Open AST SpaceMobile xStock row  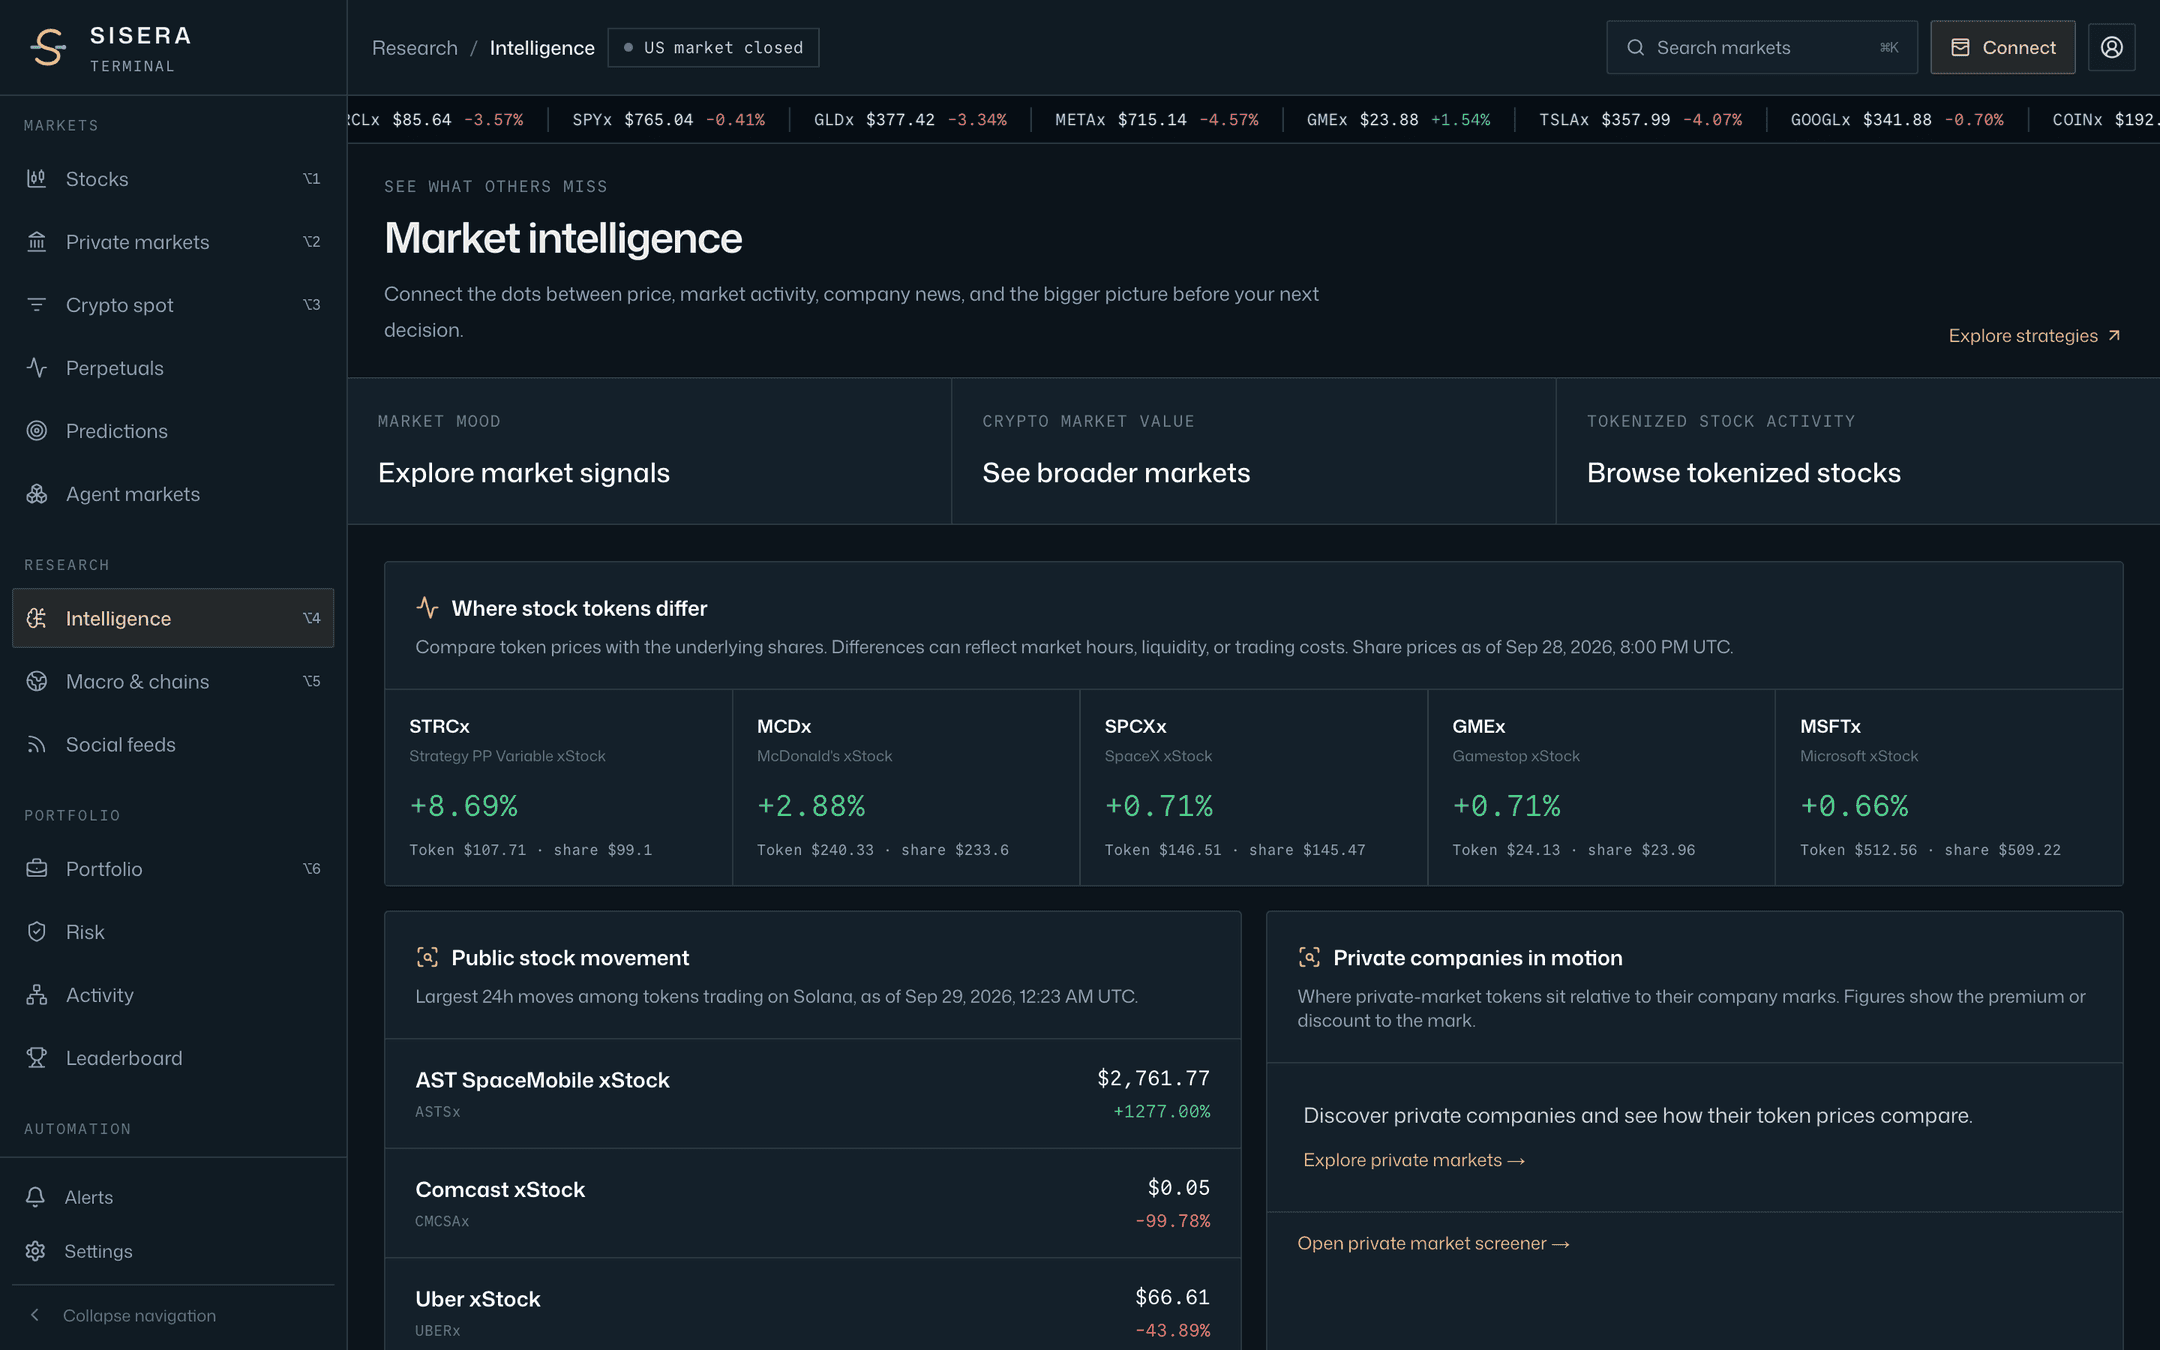point(813,1093)
